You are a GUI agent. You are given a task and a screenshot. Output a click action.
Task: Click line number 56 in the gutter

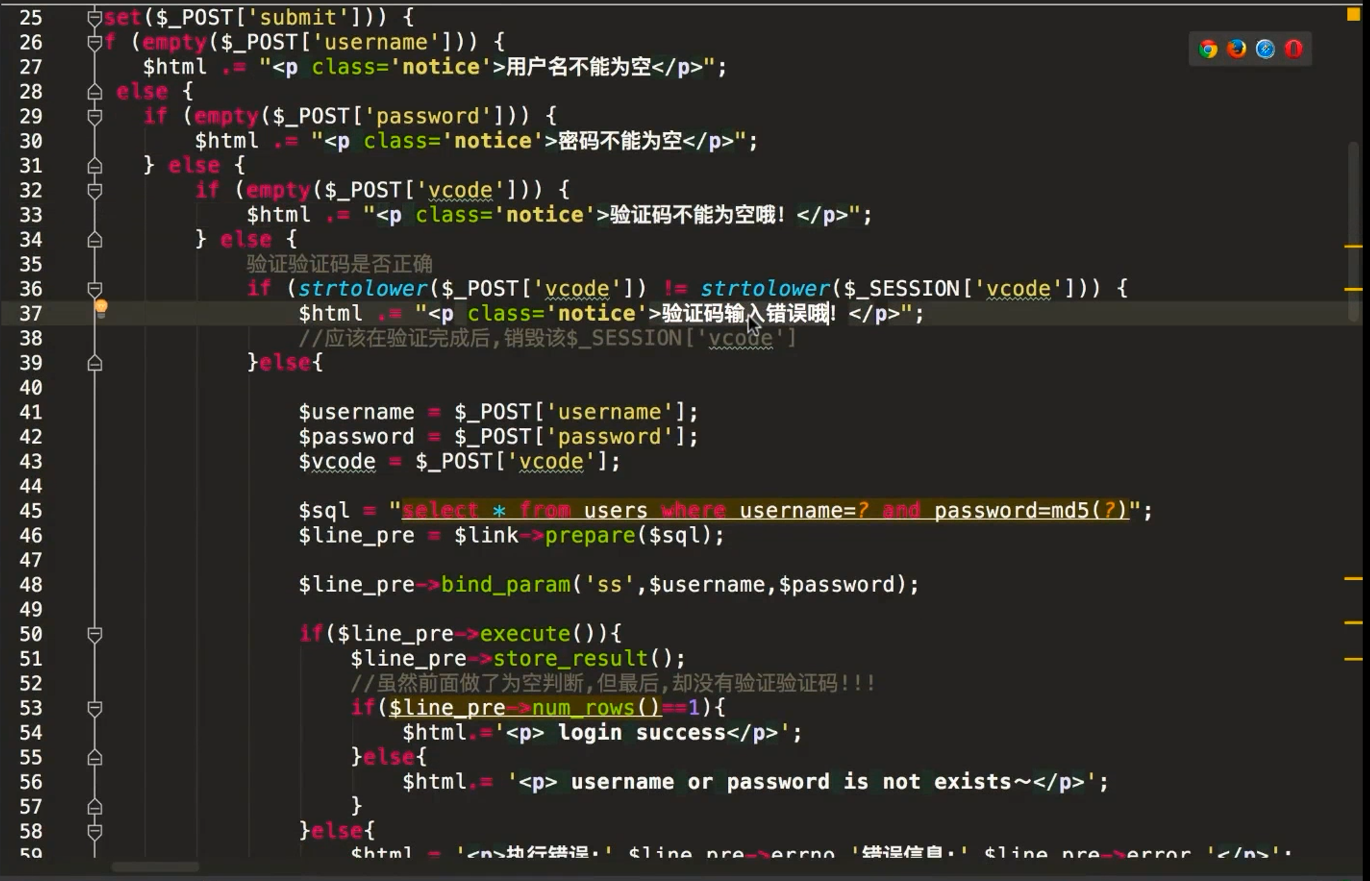(31, 782)
